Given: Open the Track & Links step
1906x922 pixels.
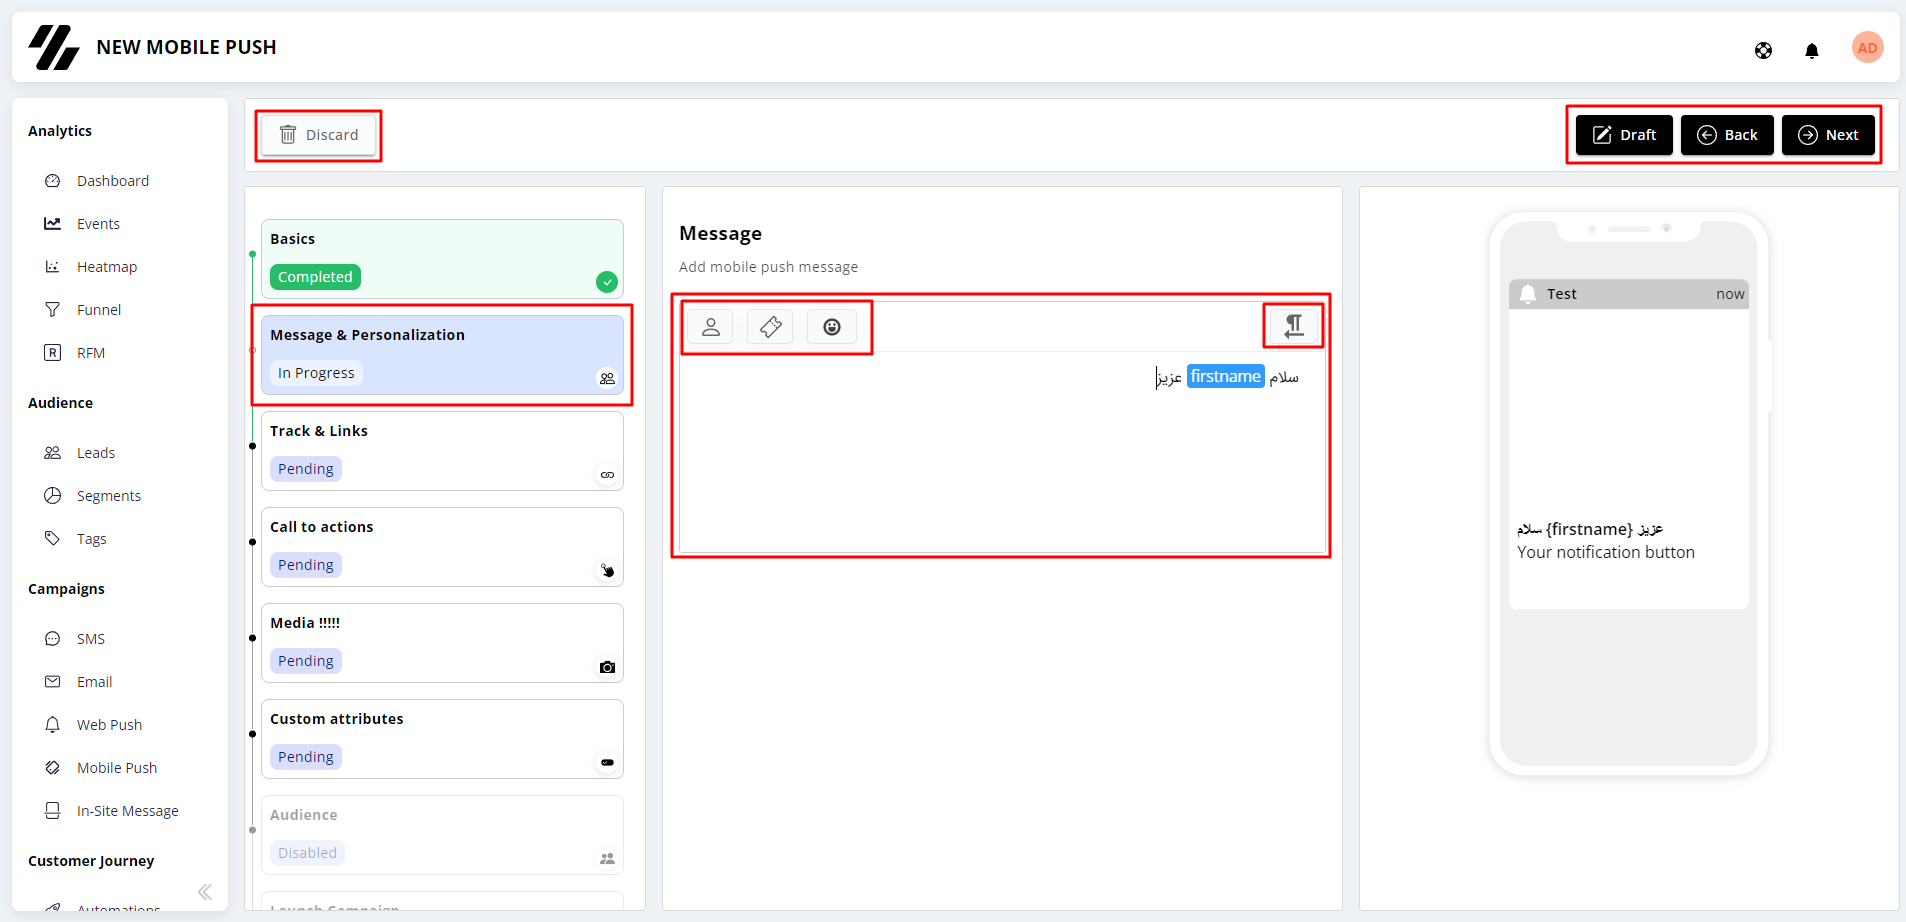Looking at the screenshot, I should 442,451.
